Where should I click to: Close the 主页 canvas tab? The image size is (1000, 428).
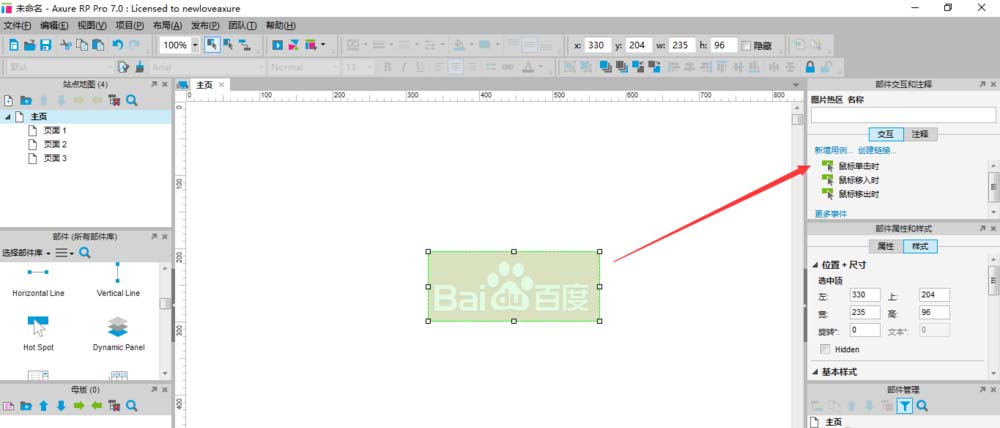click(x=222, y=84)
